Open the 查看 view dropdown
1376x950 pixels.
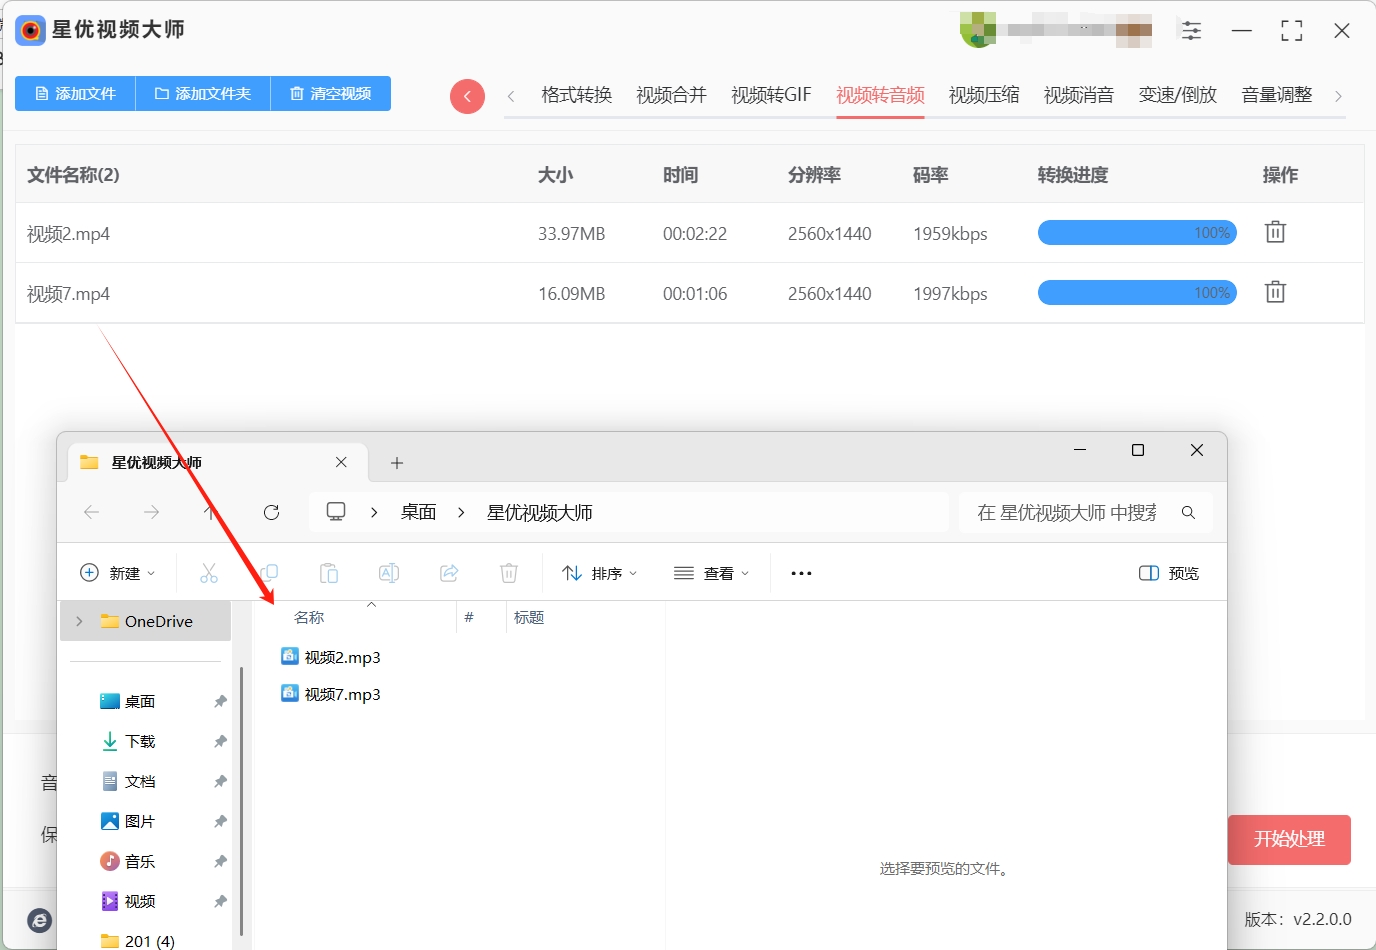point(711,573)
